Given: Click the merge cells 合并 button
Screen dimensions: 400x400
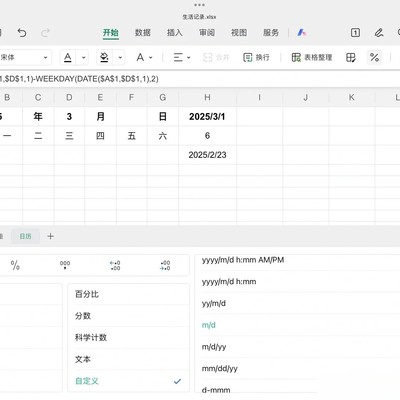Looking at the screenshot, I should pyautogui.click(x=216, y=58).
